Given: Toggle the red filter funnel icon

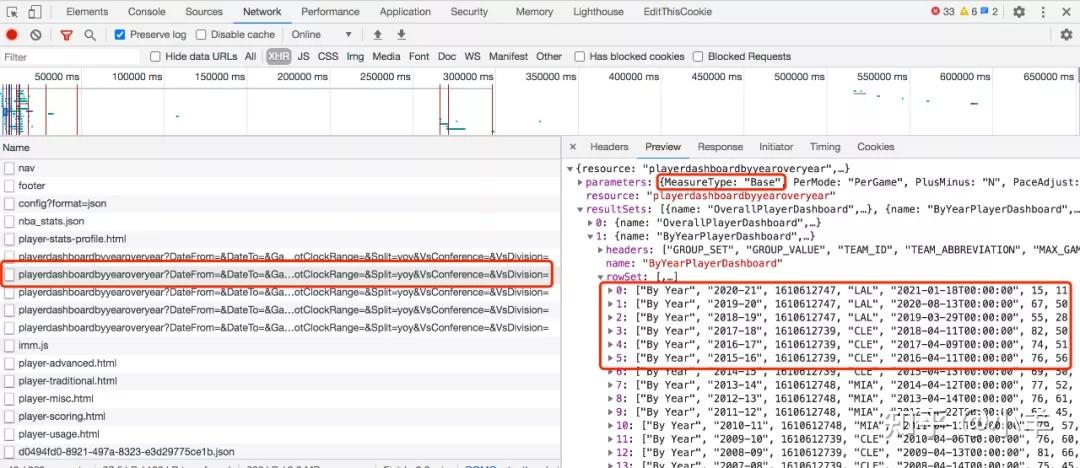Looking at the screenshot, I should (66, 35).
